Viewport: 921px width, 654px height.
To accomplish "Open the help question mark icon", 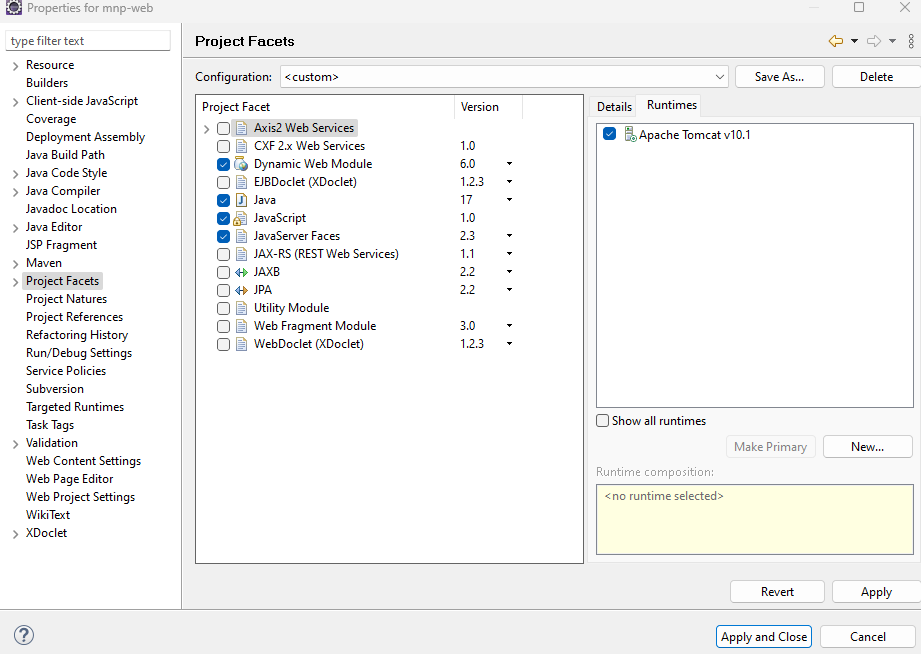I will [x=23, y=635].
